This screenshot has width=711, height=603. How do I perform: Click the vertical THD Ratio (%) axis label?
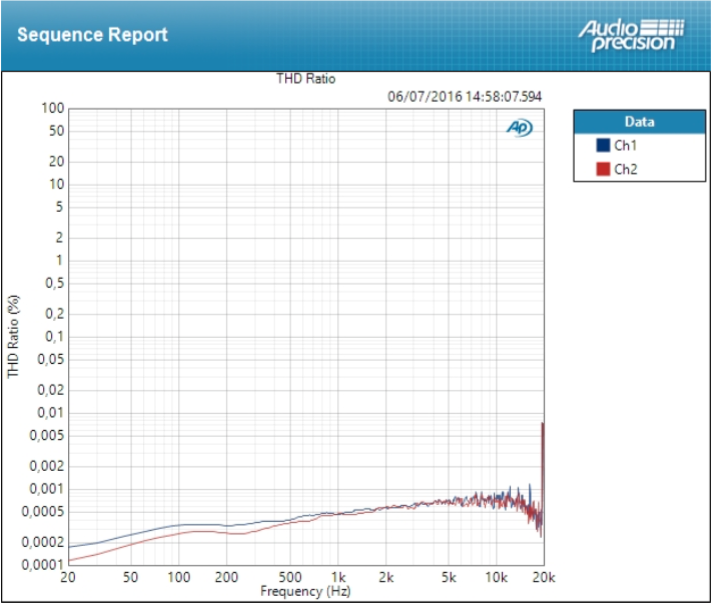[14, 336]
